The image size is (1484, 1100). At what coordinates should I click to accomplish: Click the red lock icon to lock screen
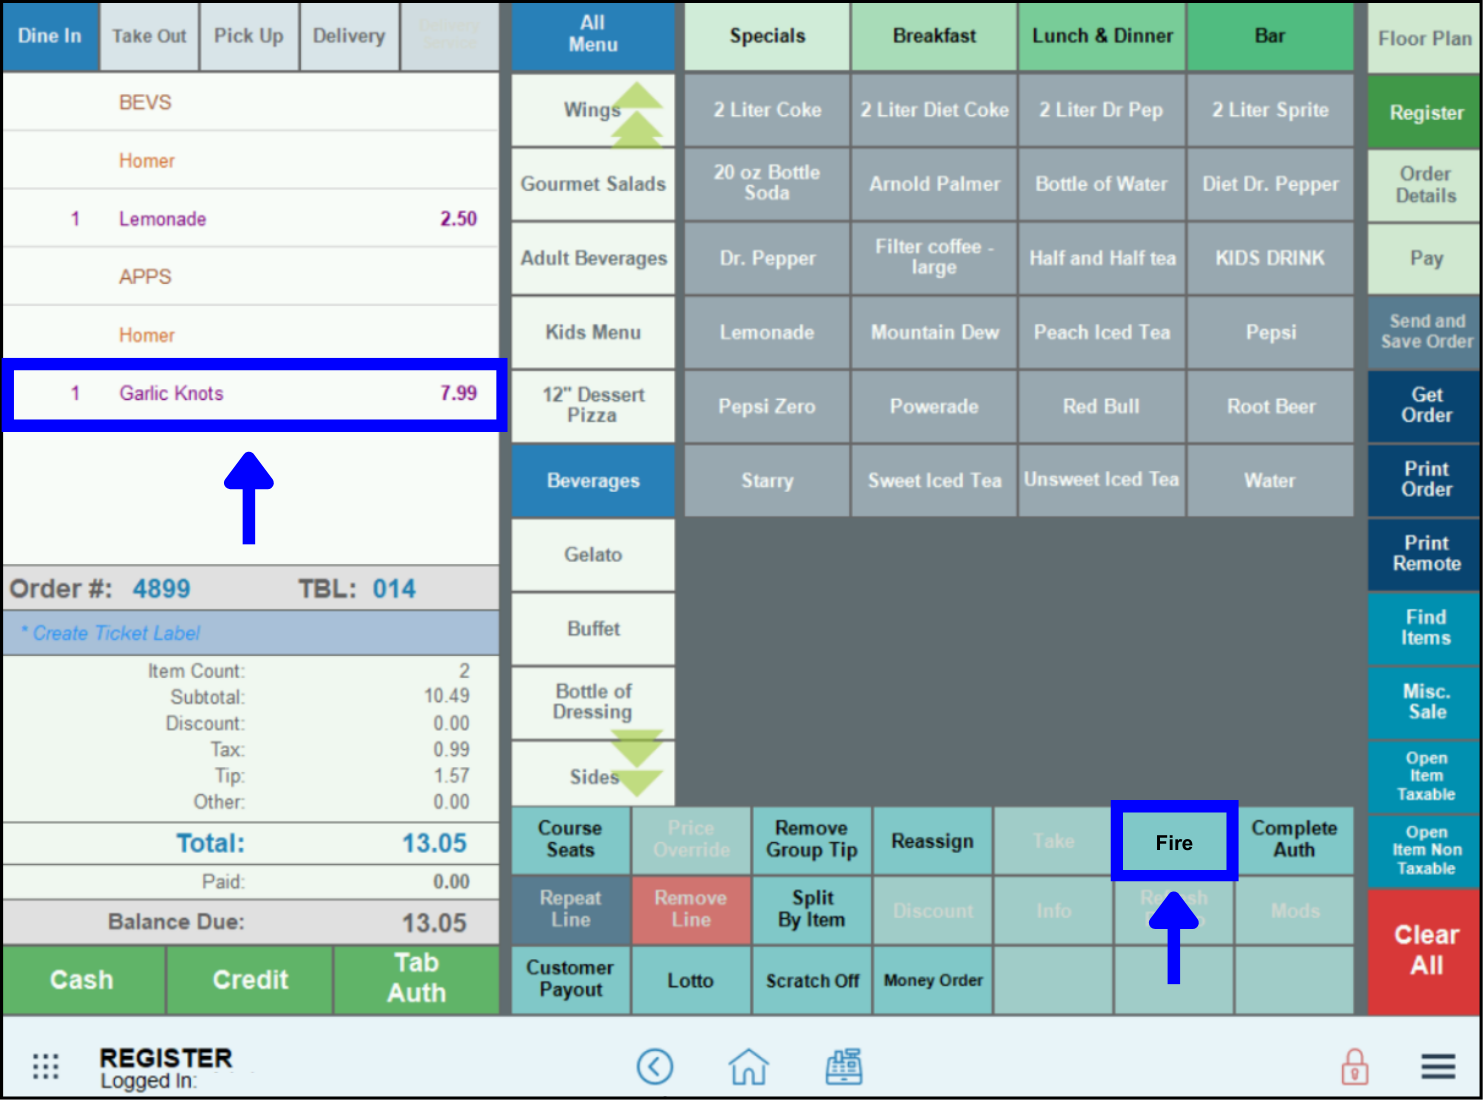coord(1355,1066)
